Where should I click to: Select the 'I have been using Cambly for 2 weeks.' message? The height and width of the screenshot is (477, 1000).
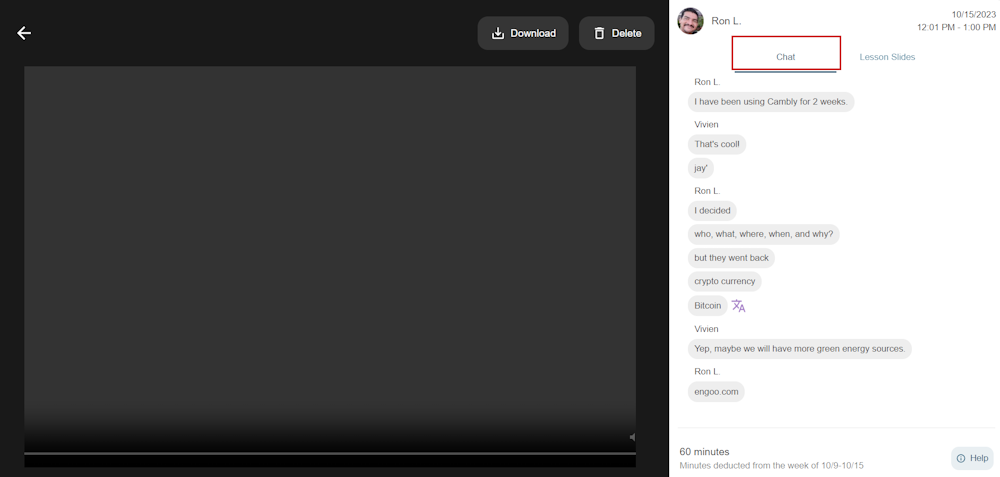pos(770,101)
